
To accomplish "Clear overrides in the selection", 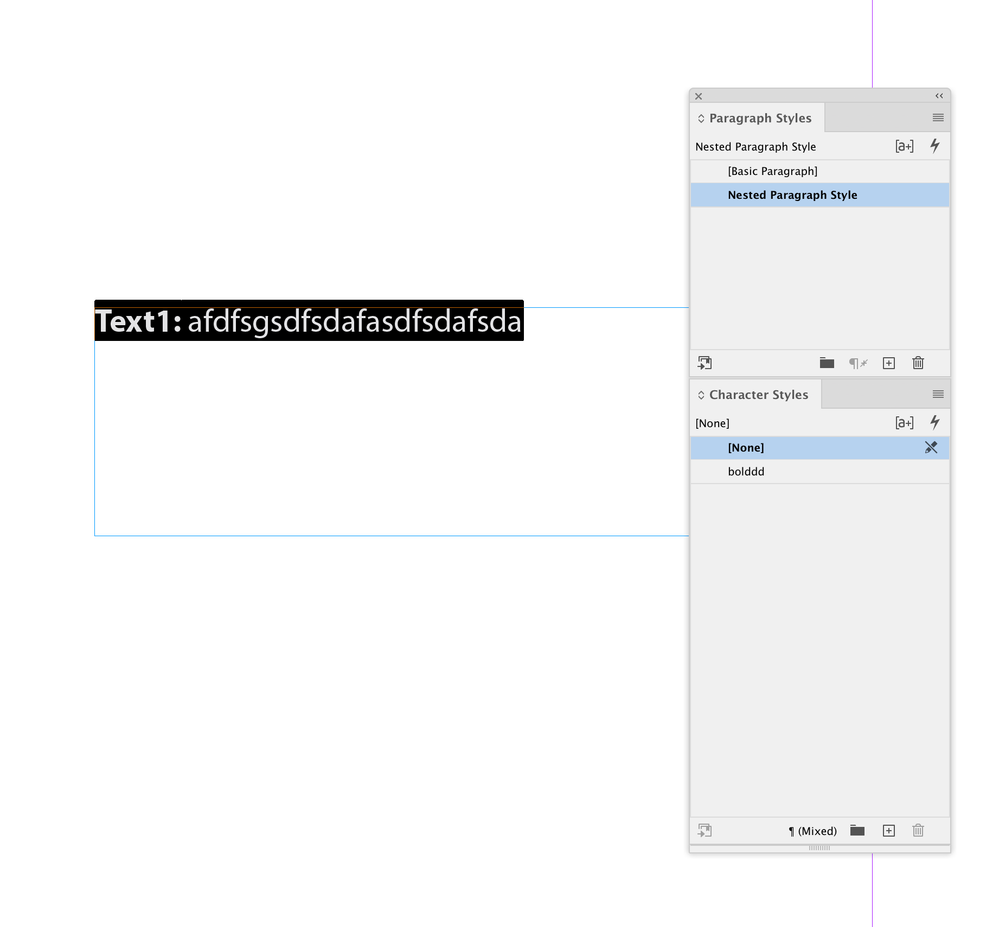I will click(857, 363).
